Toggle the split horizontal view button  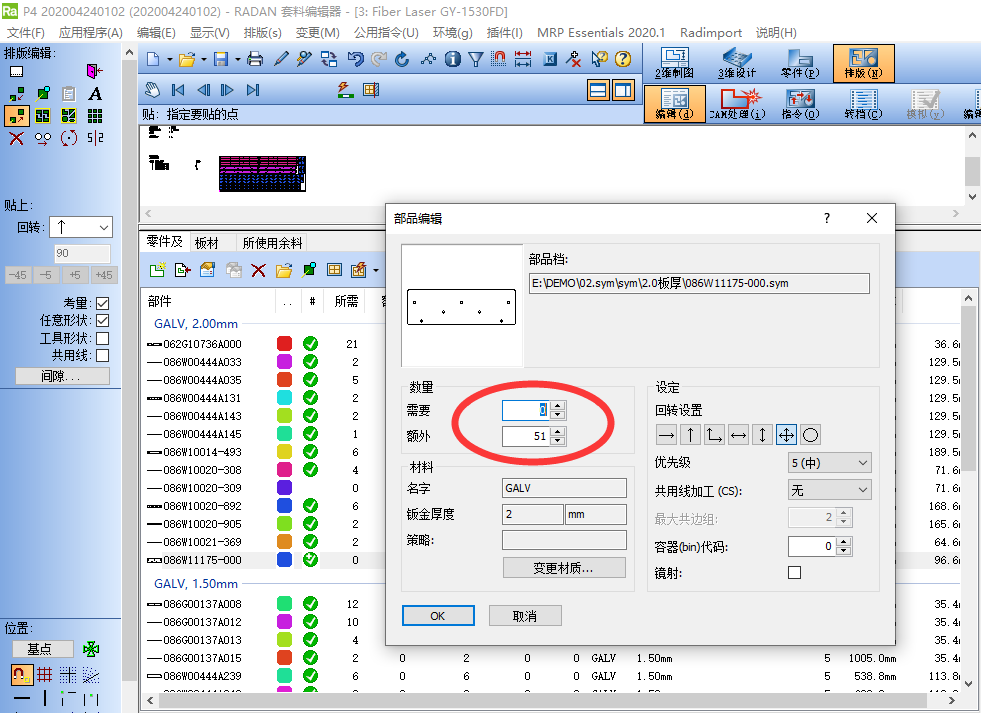point(599,91)
